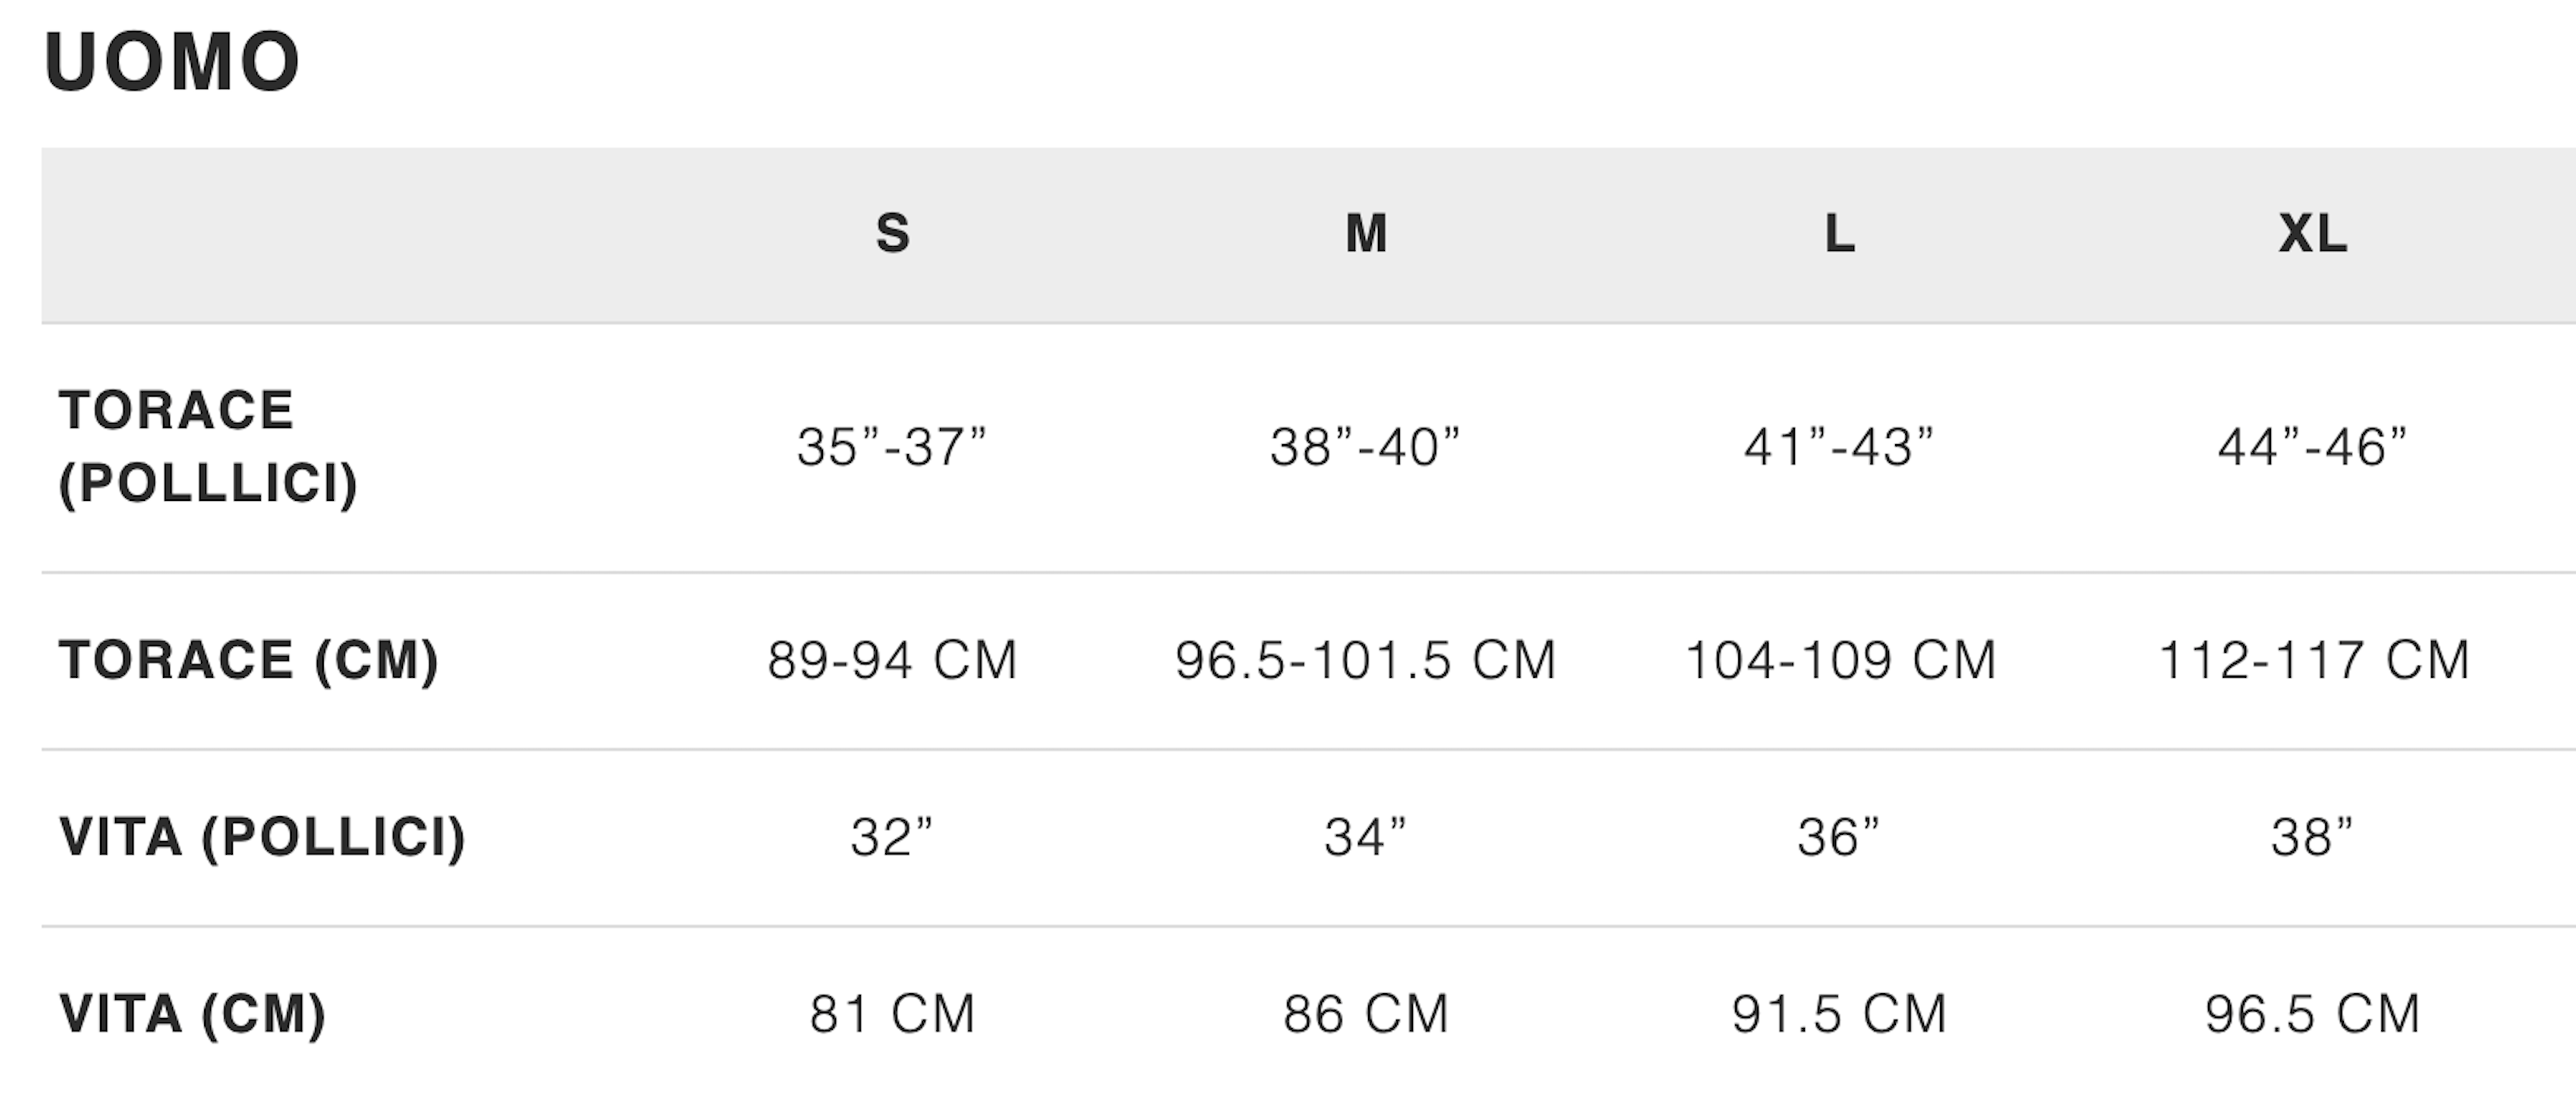Click the 44"-46" chest measurement
The height and width of the screenshot is (1098, 2576).
click(2312, 447)
